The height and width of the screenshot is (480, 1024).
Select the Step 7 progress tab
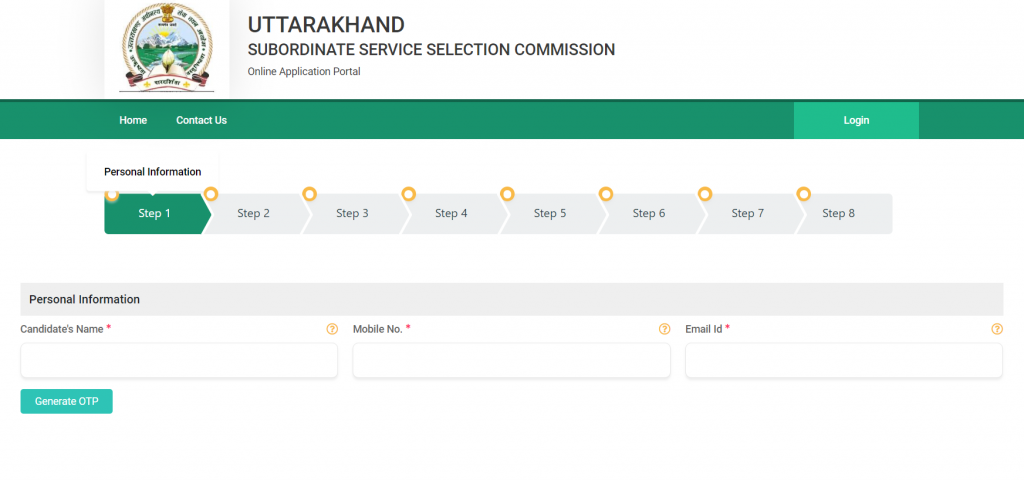pos(748,214)
